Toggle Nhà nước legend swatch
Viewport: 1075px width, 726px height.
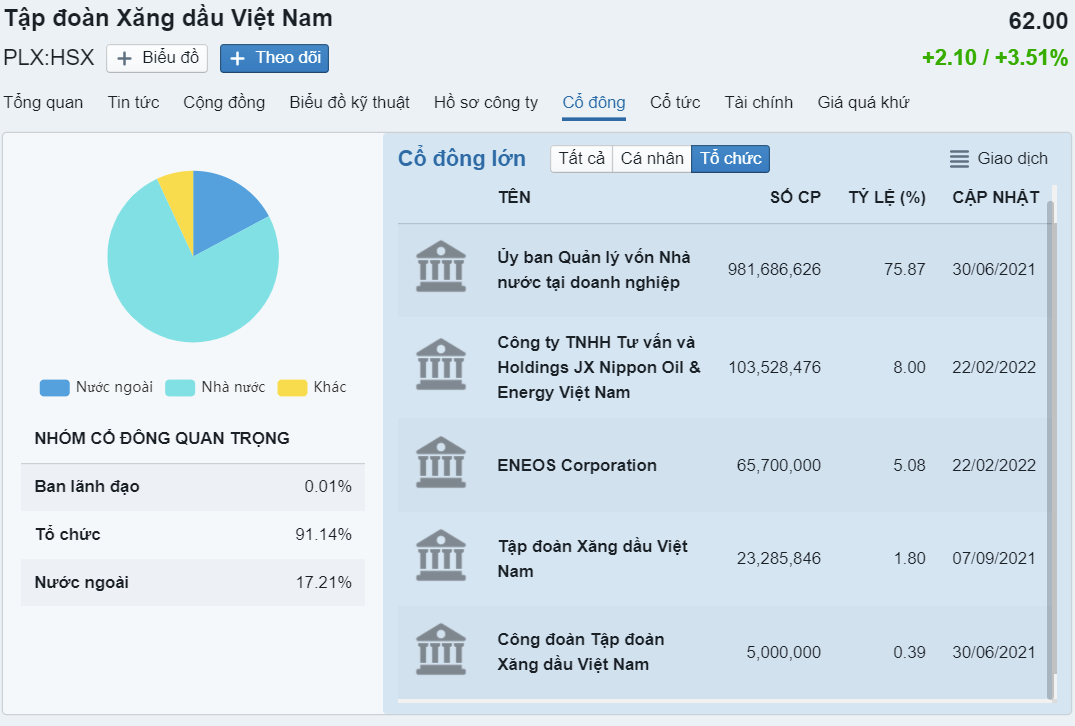pos(180,388)
